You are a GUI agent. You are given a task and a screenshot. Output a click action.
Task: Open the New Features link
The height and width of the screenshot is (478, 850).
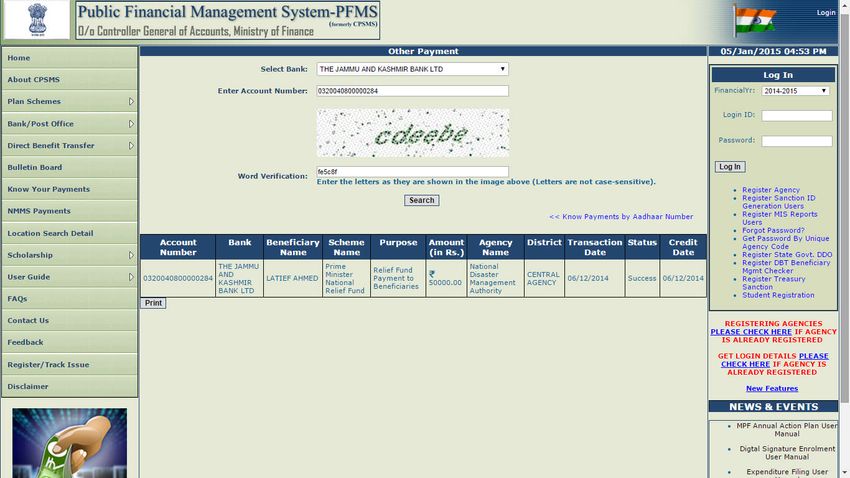[772, 388]
